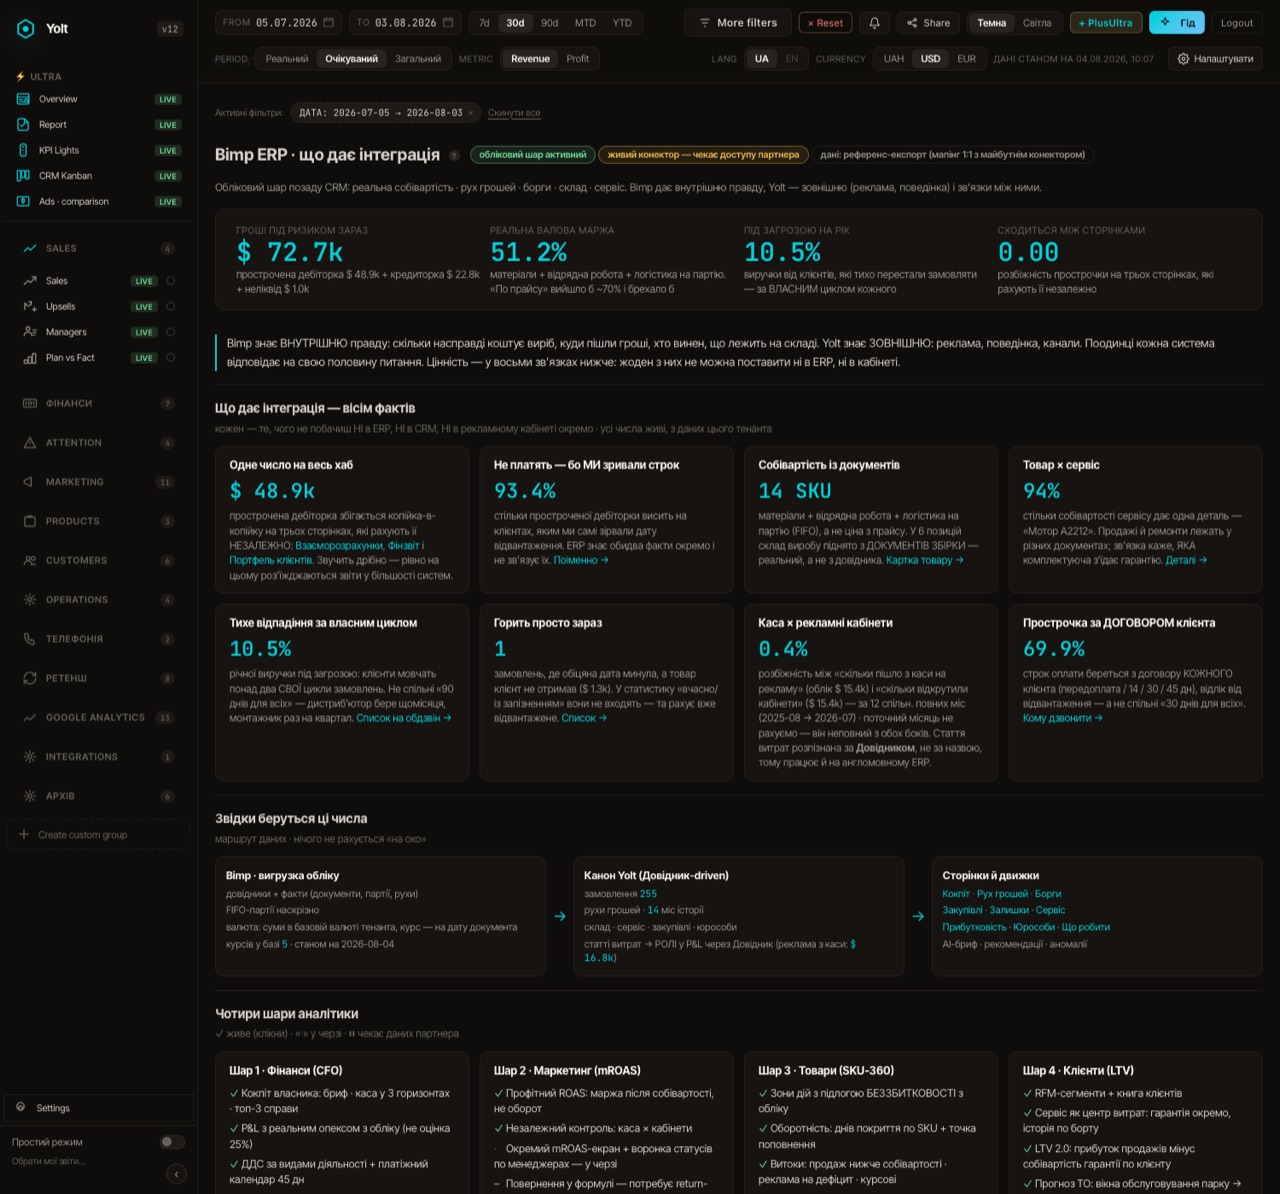Click the РЕТЕНШ refresh icon
Screen dimensions: 1280x1194
coord(30,678)
